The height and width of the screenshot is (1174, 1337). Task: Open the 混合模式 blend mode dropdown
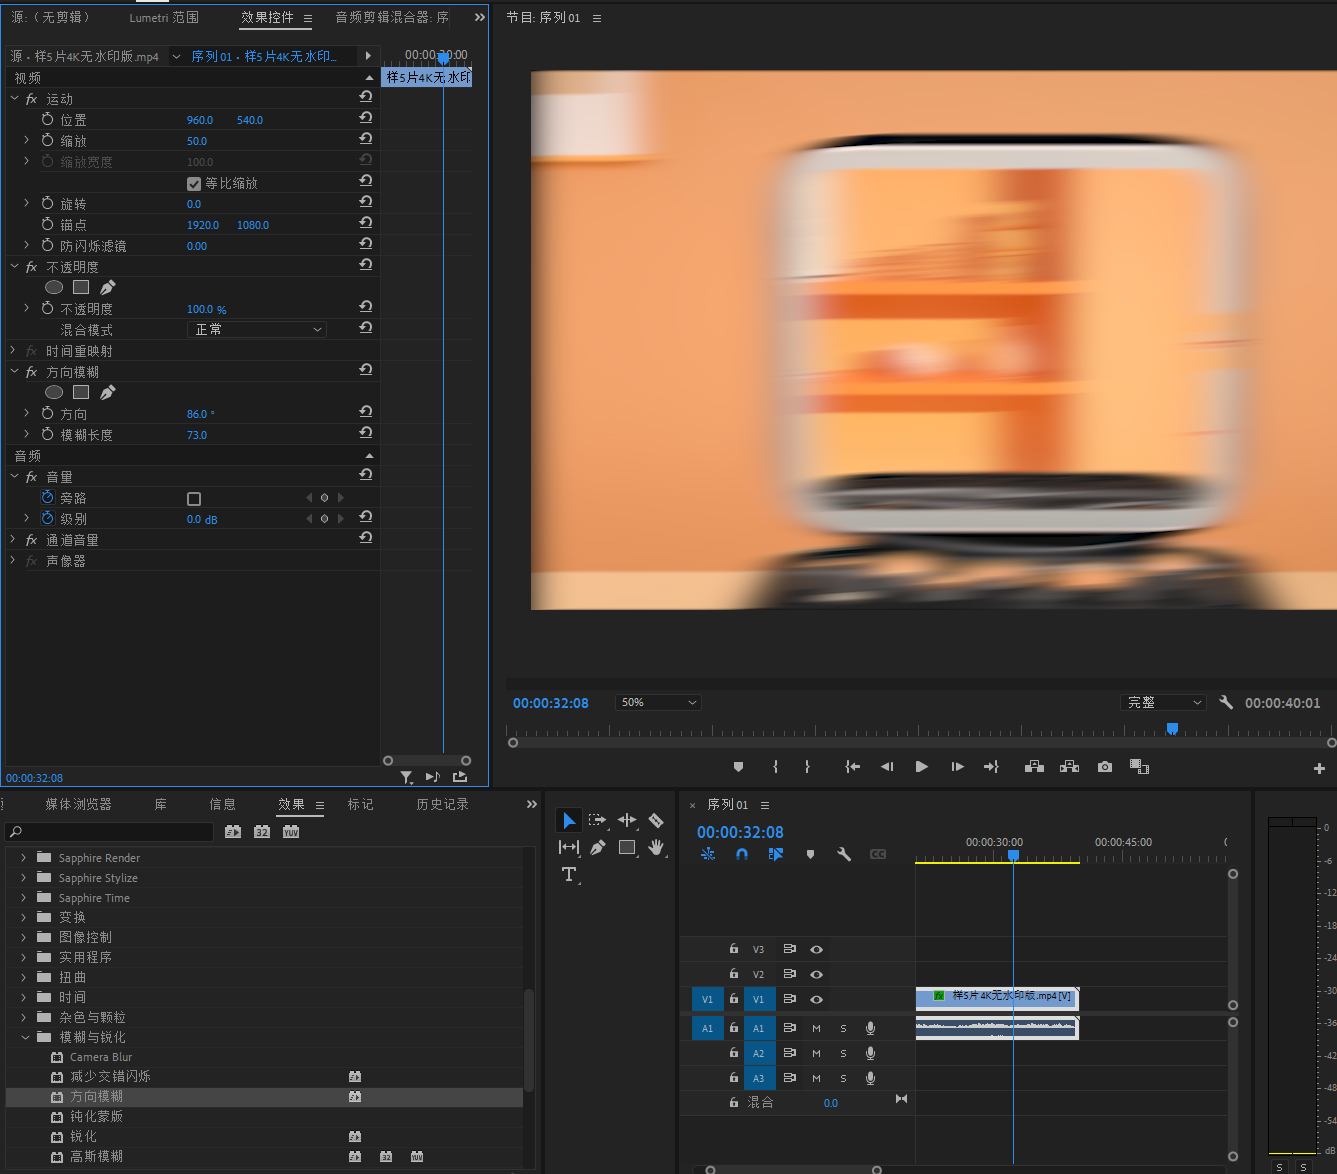257,330
